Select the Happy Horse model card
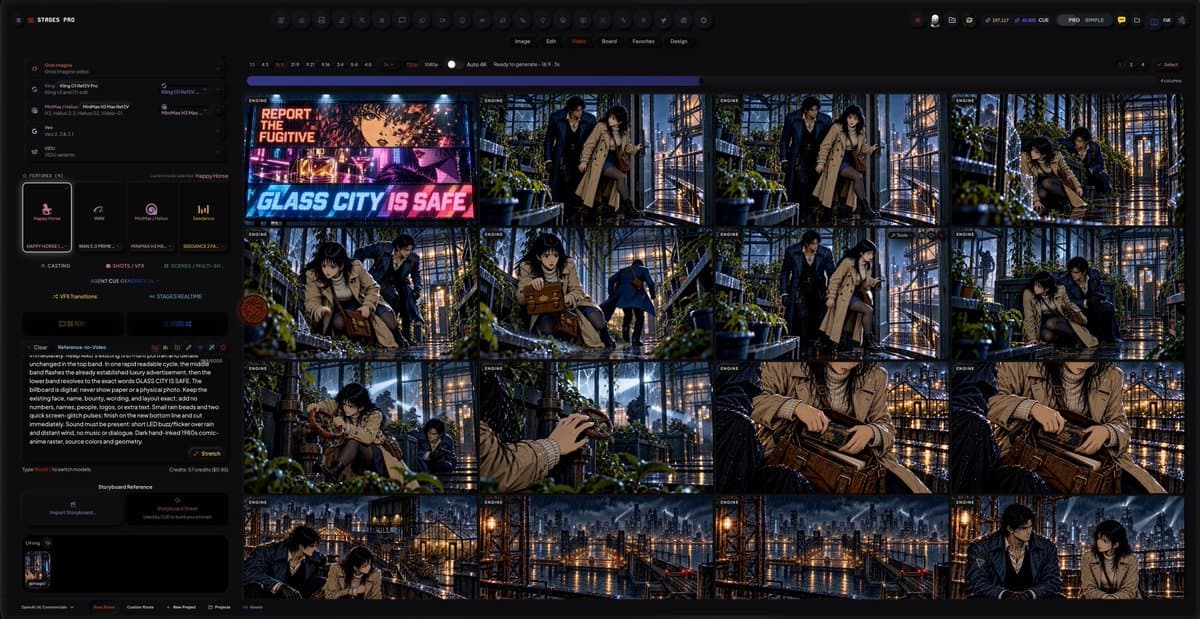Screen dimensions: 1200x619 coord(47,216)
